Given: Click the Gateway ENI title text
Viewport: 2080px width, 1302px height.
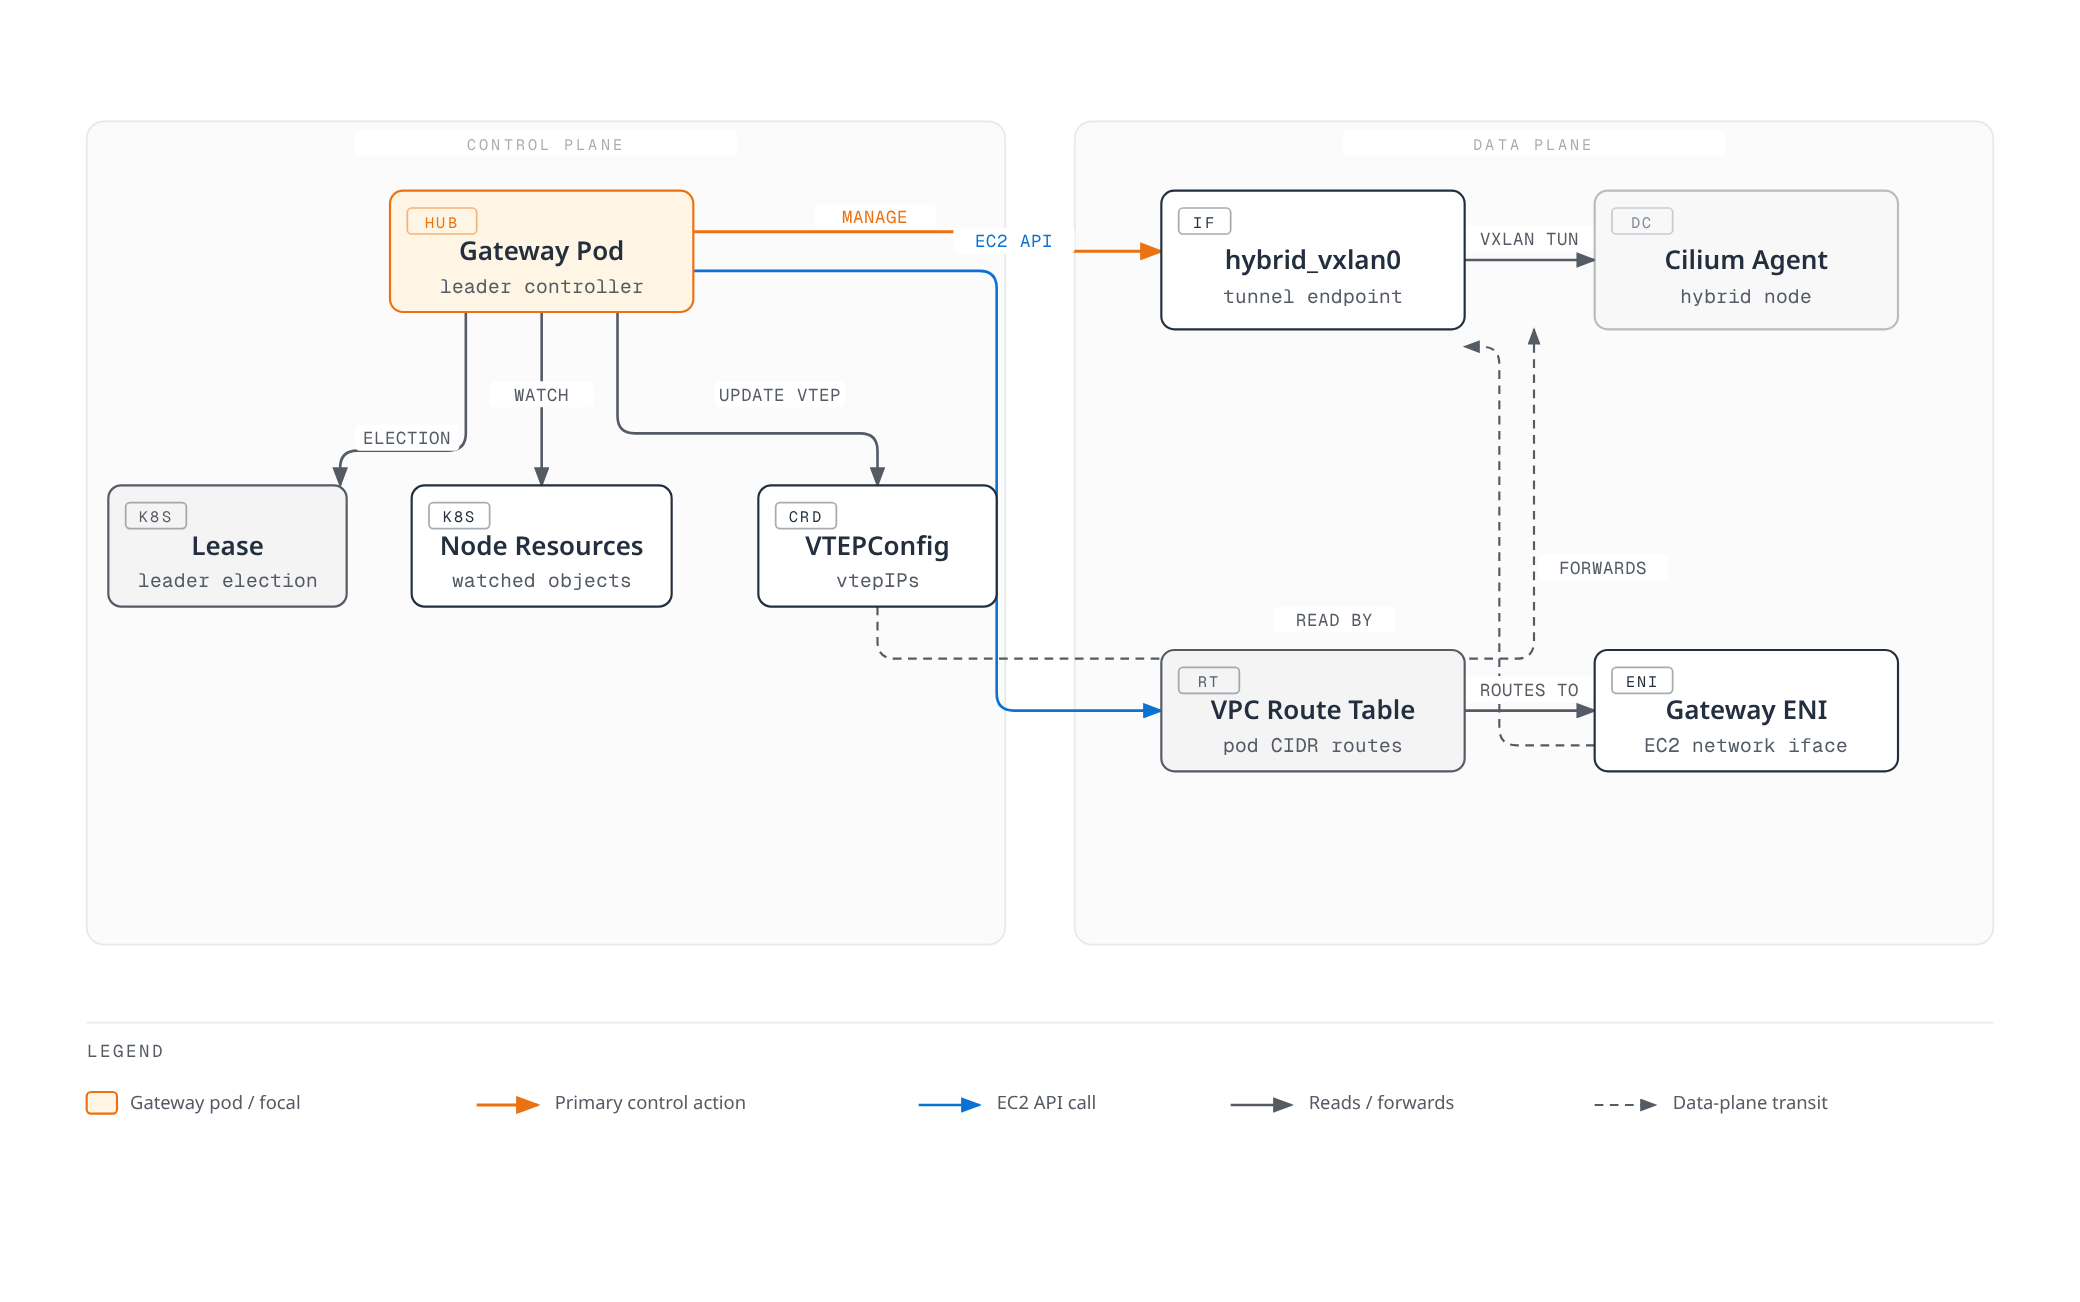Looking at the screenshot, I should [1746, 710].
